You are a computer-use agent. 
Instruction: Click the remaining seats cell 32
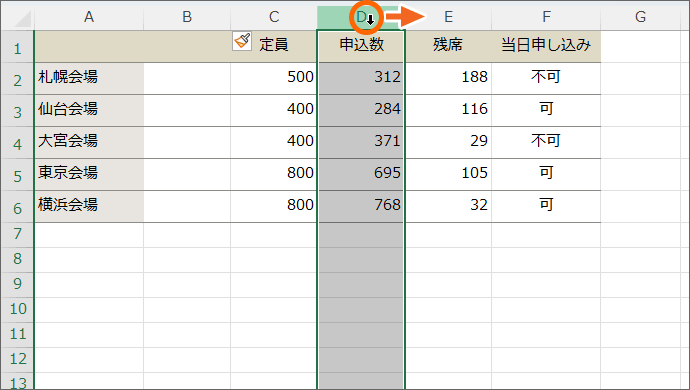(x=448, y=207)
